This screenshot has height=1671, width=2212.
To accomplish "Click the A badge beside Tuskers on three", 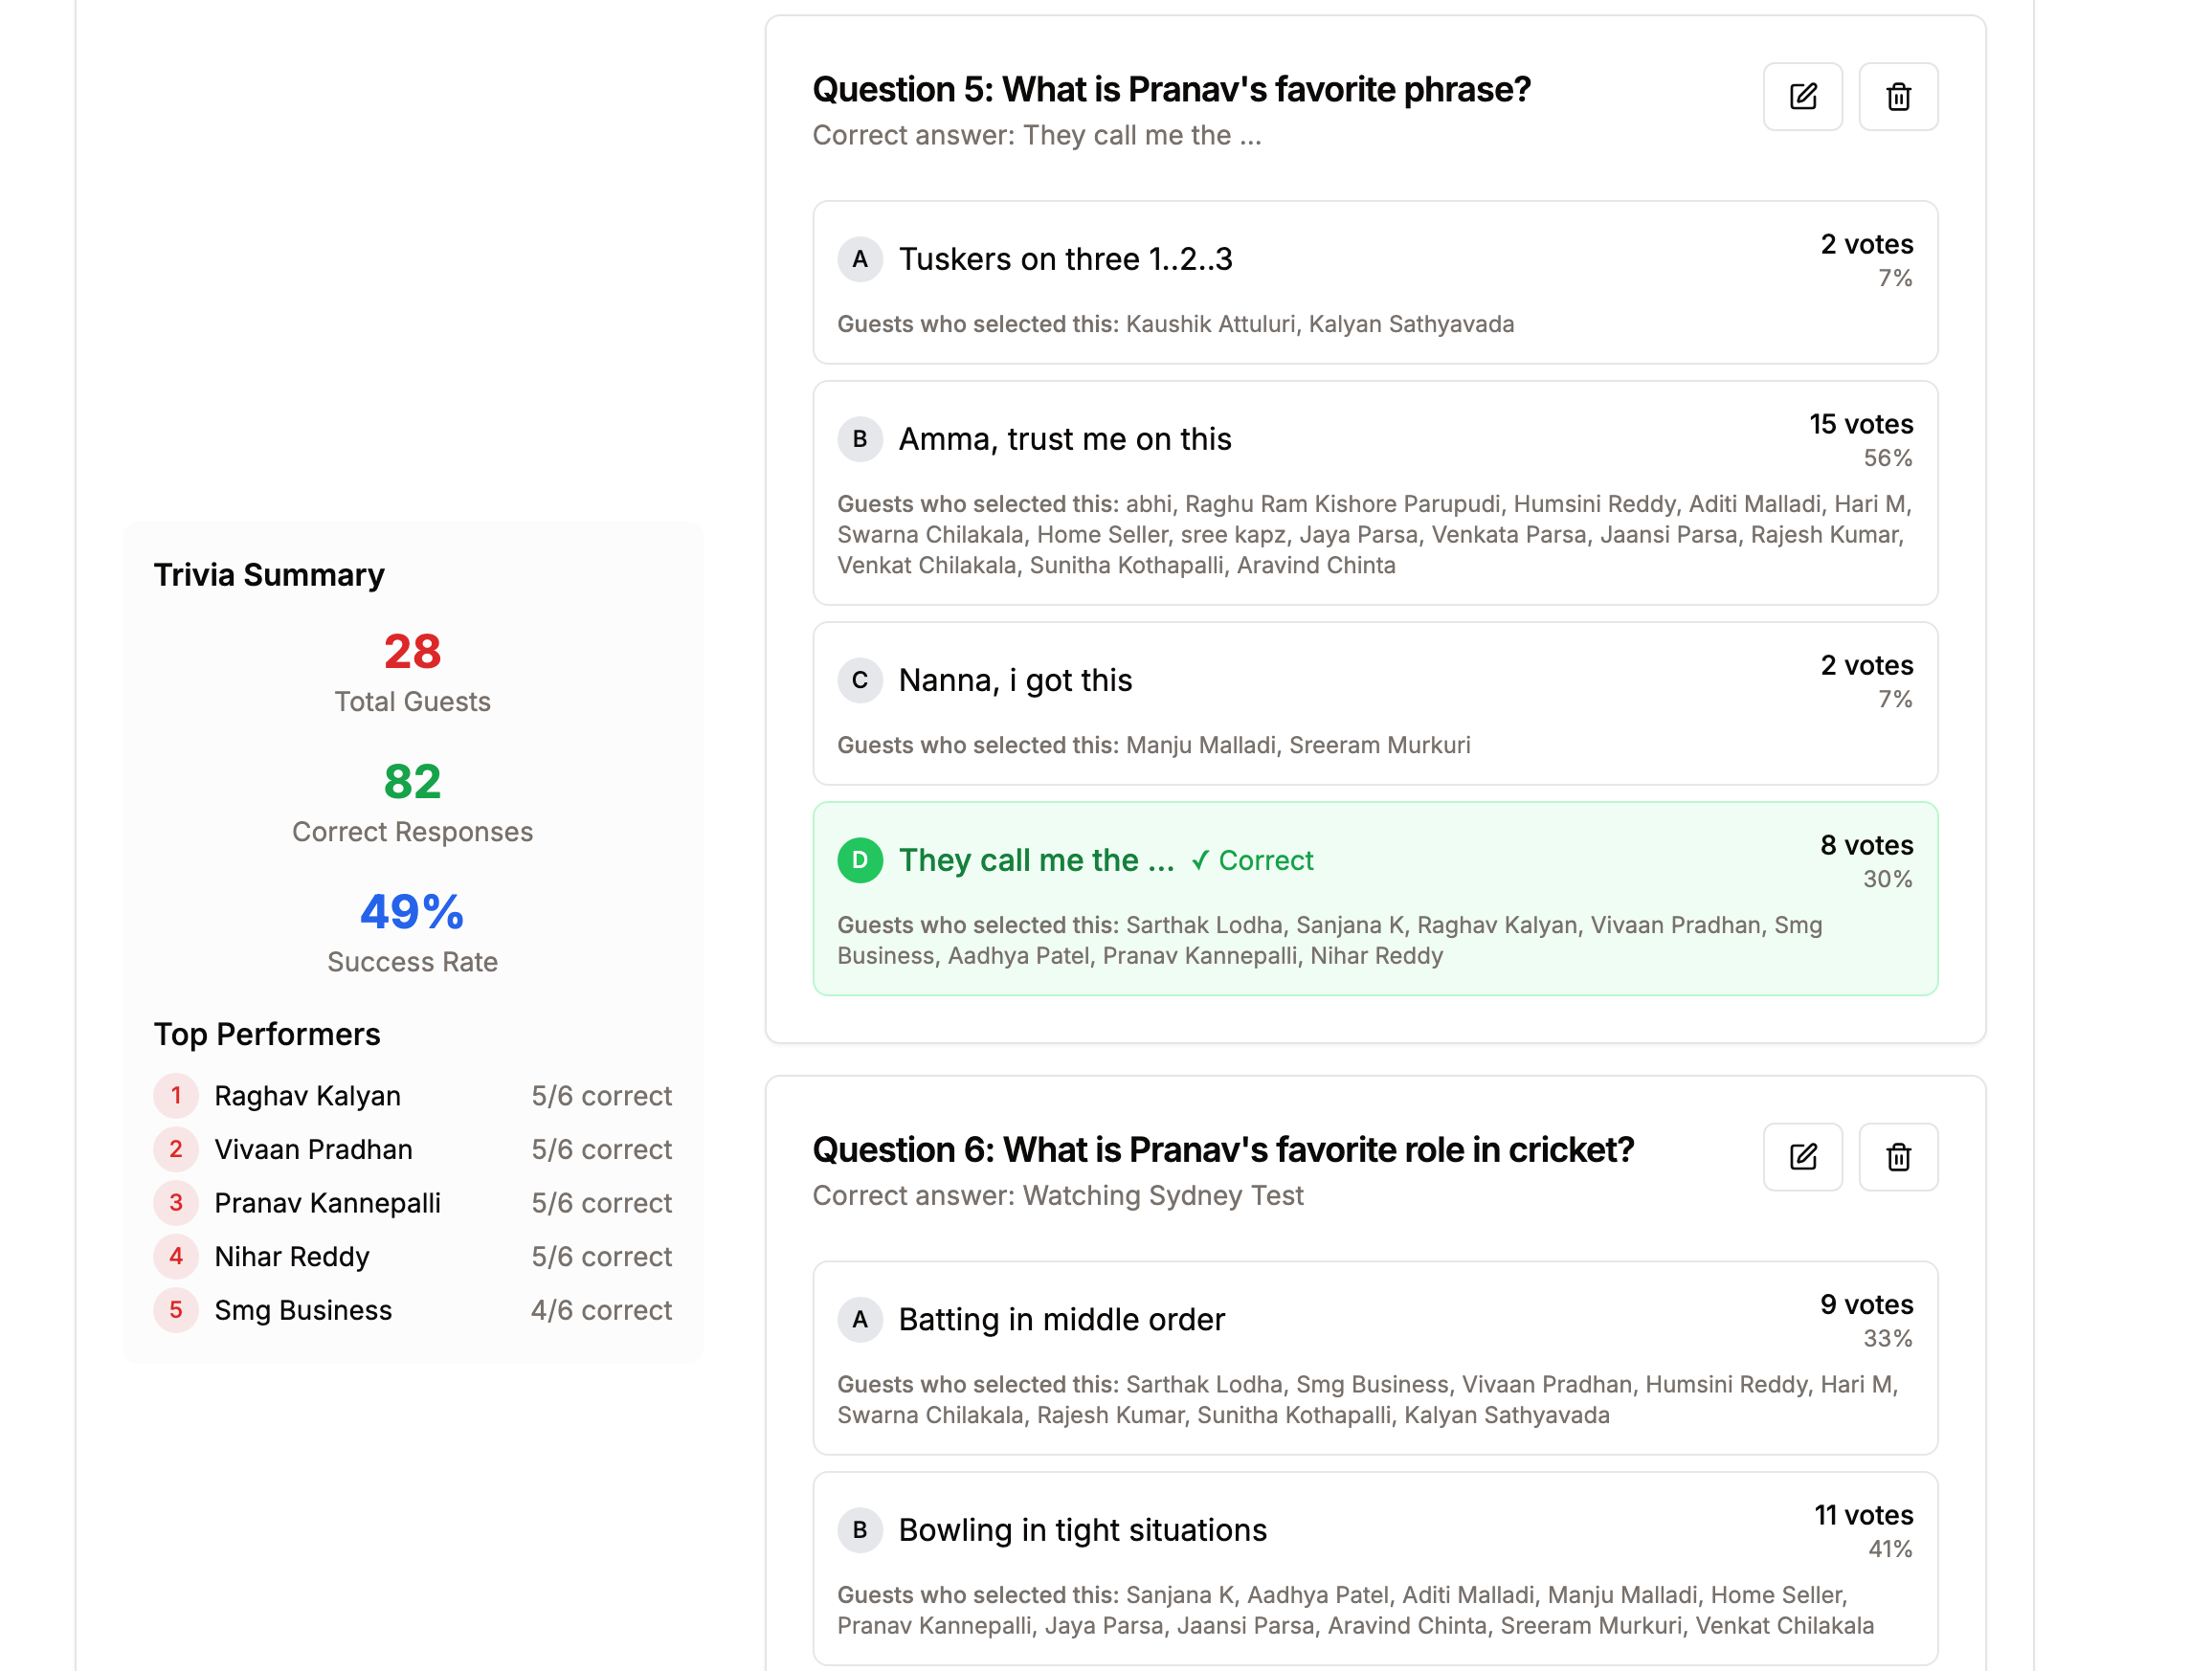I will tap(859, 259).
